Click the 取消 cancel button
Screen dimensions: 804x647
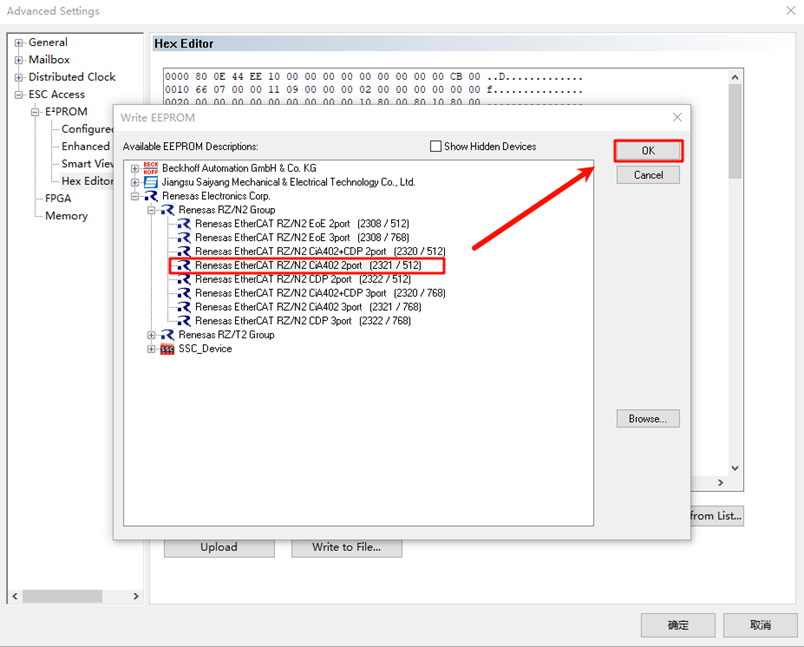pos(760,625)
